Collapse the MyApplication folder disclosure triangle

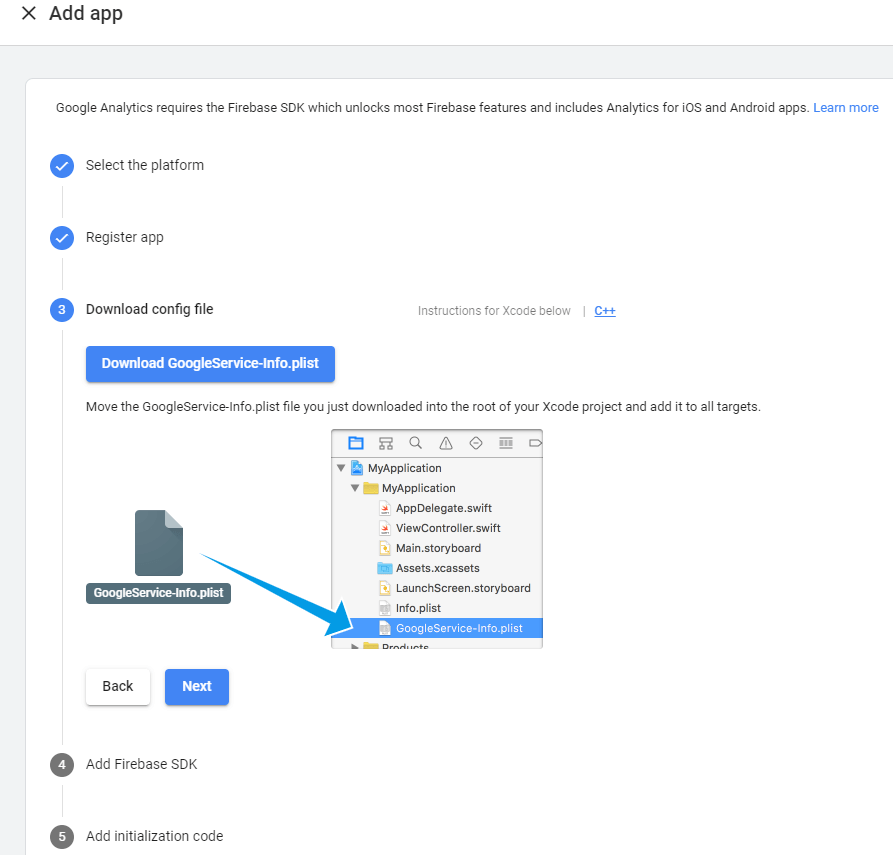coord(355,488)
